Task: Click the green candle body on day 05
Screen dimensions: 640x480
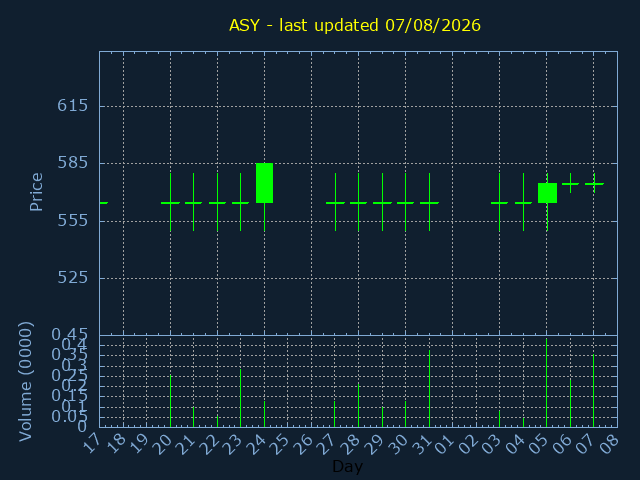Action: tap(547, 193)
